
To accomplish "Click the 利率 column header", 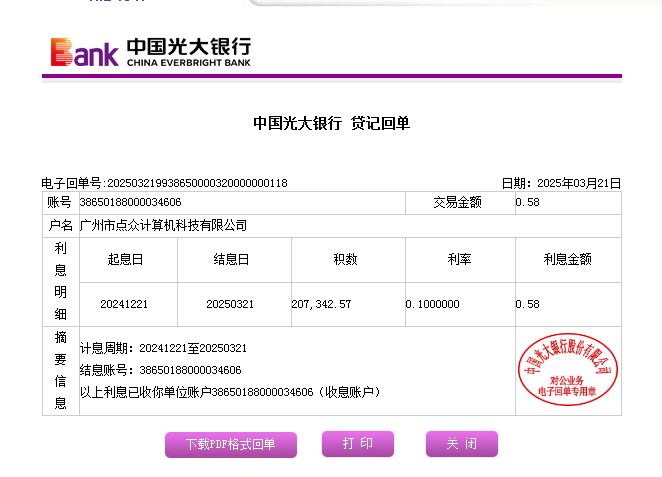I will click(x=460, y=260).
